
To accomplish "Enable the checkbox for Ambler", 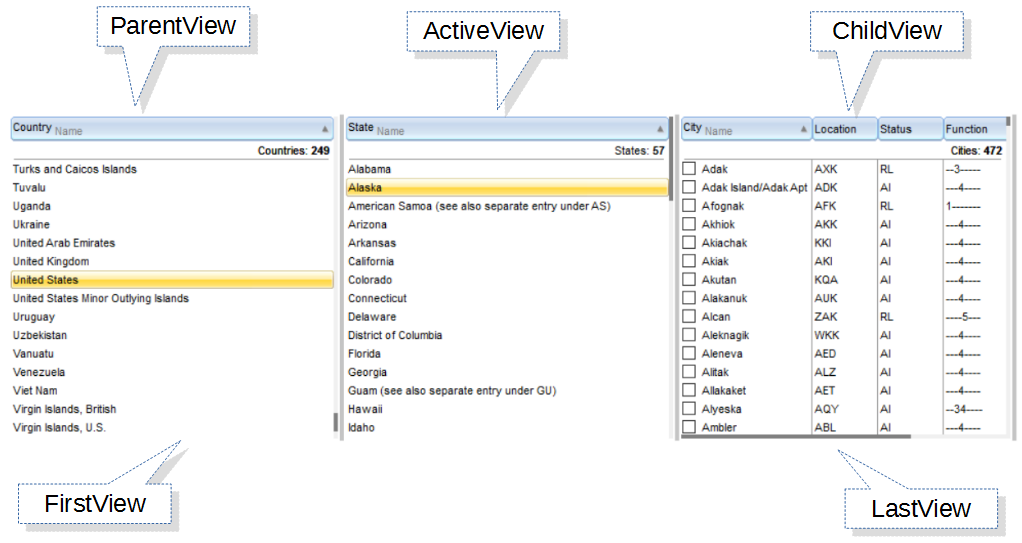I will point(689,427).
